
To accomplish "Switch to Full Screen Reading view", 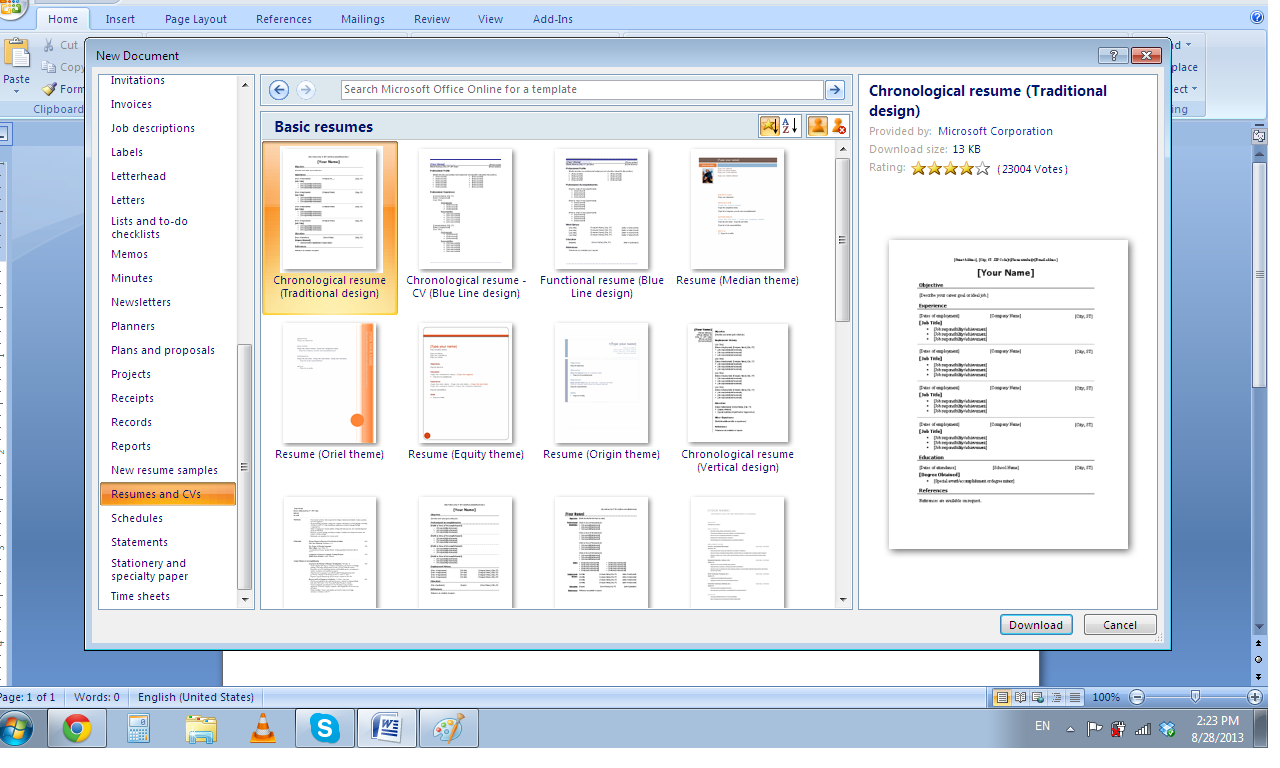I will coord(1021,697).
